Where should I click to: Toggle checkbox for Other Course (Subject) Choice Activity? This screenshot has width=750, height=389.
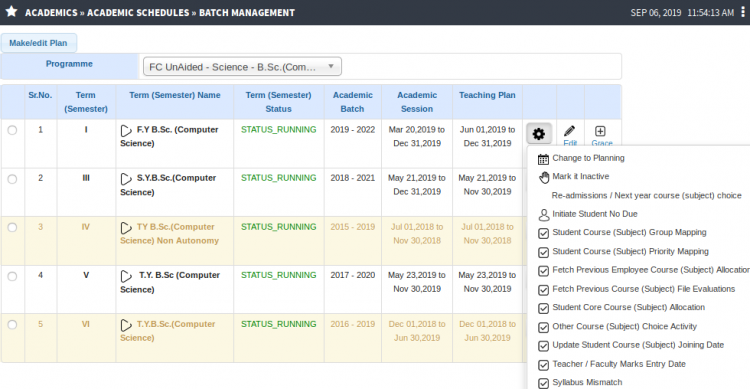(x=543, y=327)
